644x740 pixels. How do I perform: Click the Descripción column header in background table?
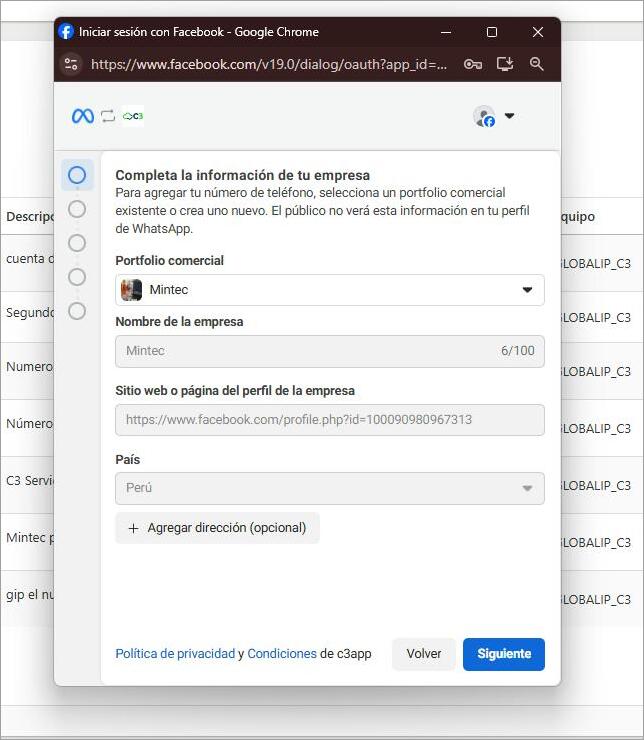tap(30, 217)
